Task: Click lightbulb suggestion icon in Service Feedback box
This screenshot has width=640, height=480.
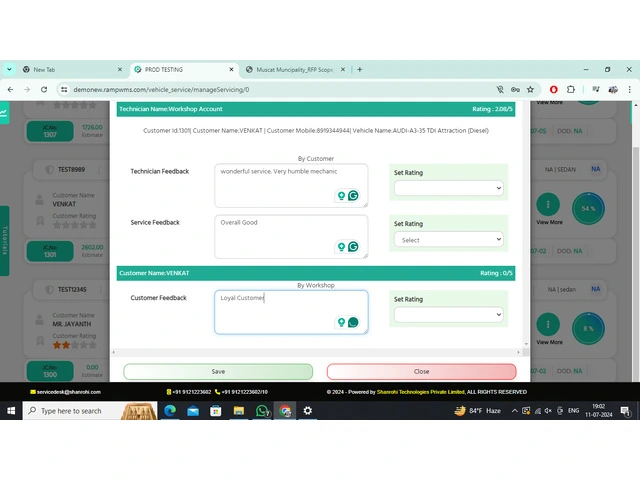Action: (341, 247)
